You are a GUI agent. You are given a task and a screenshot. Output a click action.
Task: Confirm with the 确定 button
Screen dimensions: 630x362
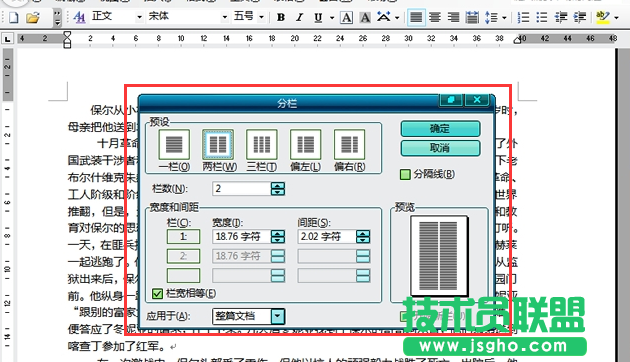point(440,129)
